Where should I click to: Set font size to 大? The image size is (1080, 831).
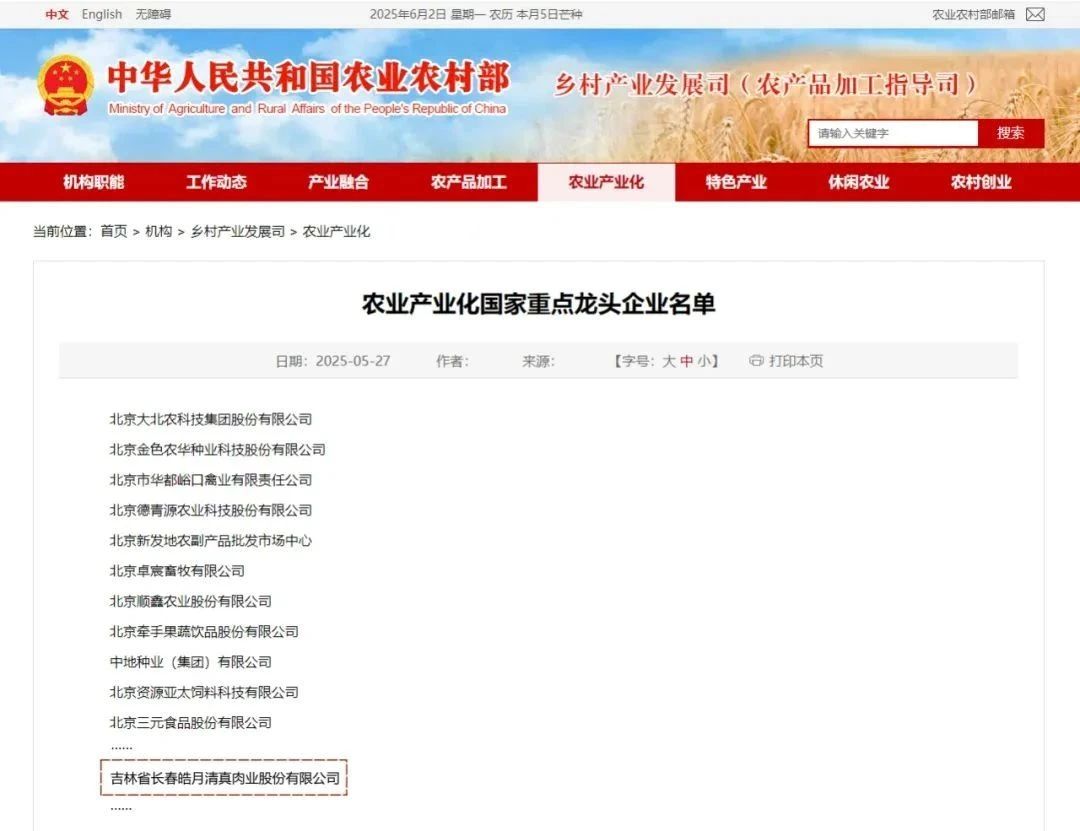(x=669, y=361)
